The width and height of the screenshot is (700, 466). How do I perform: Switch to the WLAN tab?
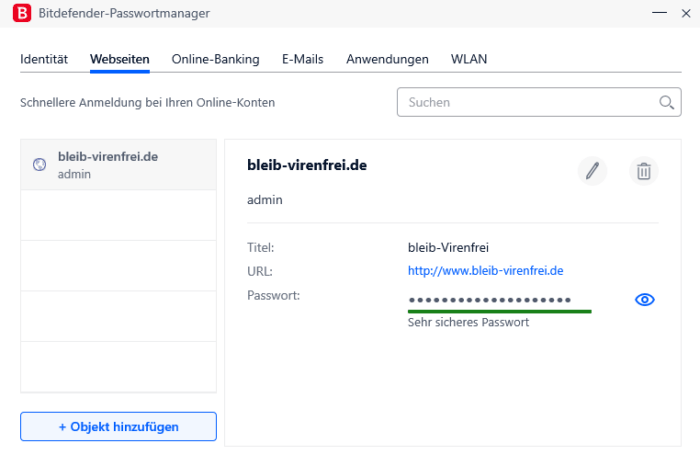469,59
